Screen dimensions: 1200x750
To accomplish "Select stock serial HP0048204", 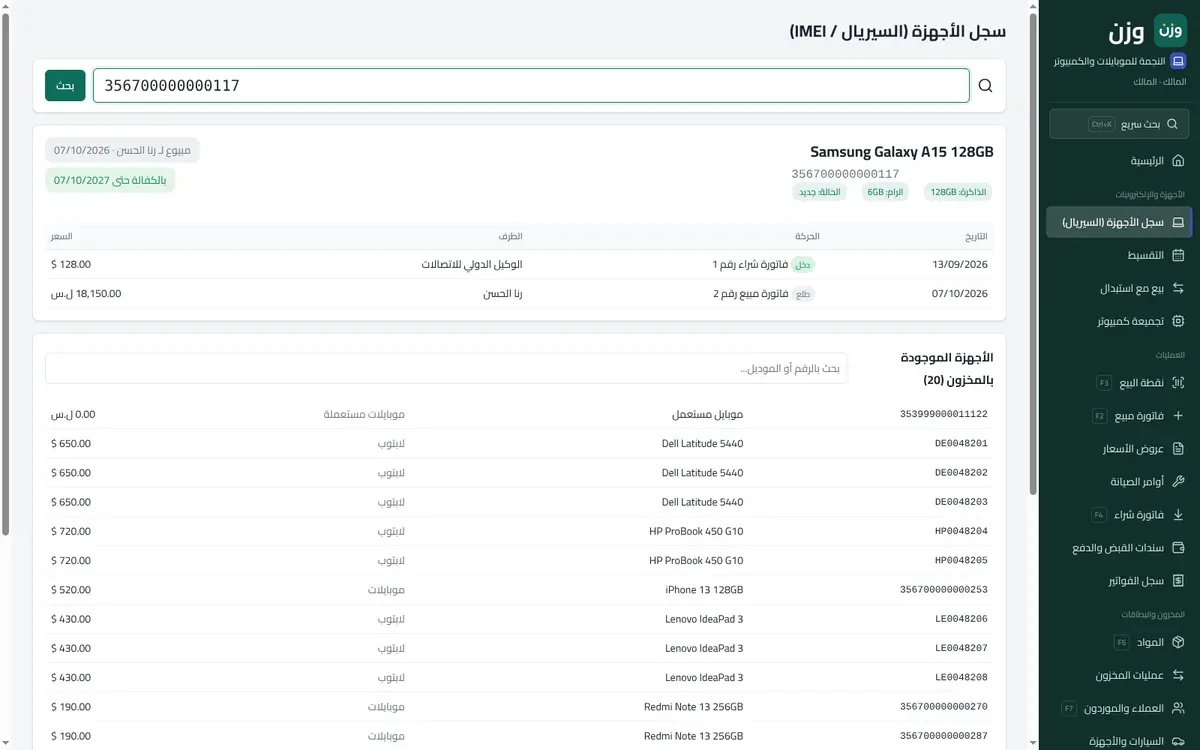I will coord(961,531).
